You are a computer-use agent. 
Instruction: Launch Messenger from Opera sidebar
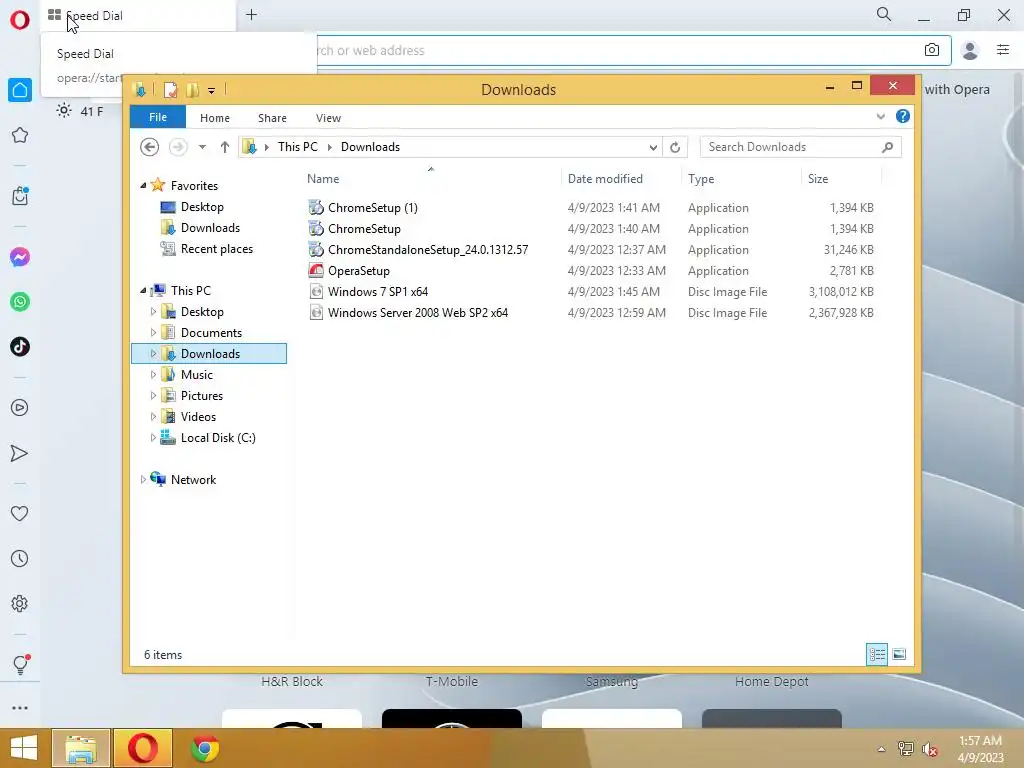click(20, 257)
